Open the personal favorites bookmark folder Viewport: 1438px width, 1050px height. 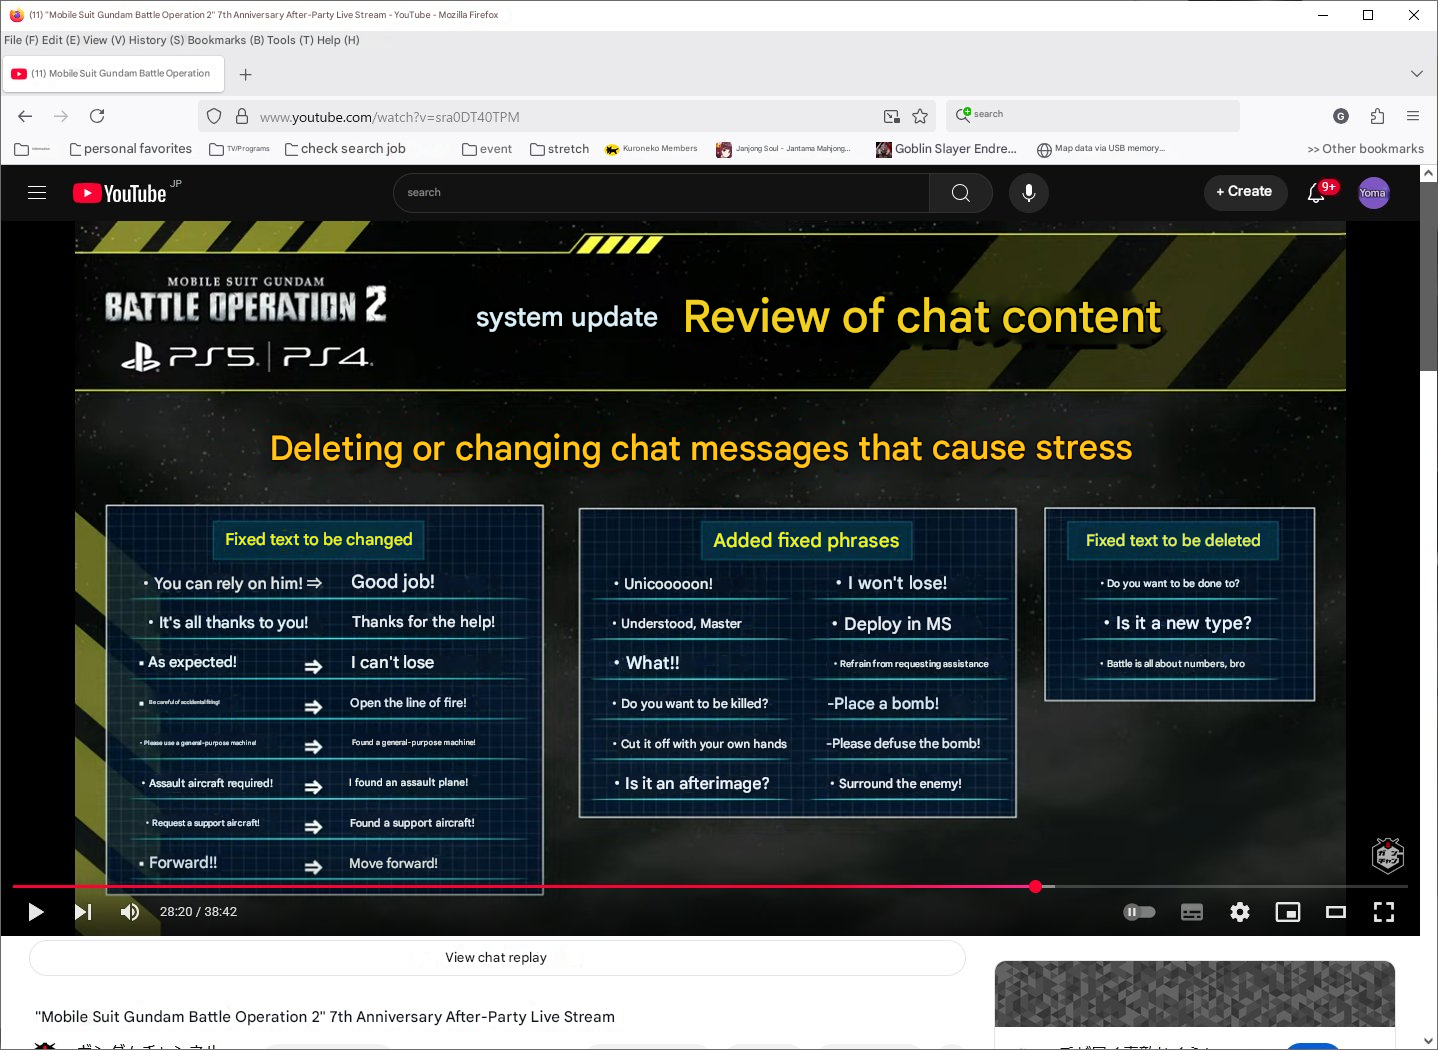pos(130,149)
